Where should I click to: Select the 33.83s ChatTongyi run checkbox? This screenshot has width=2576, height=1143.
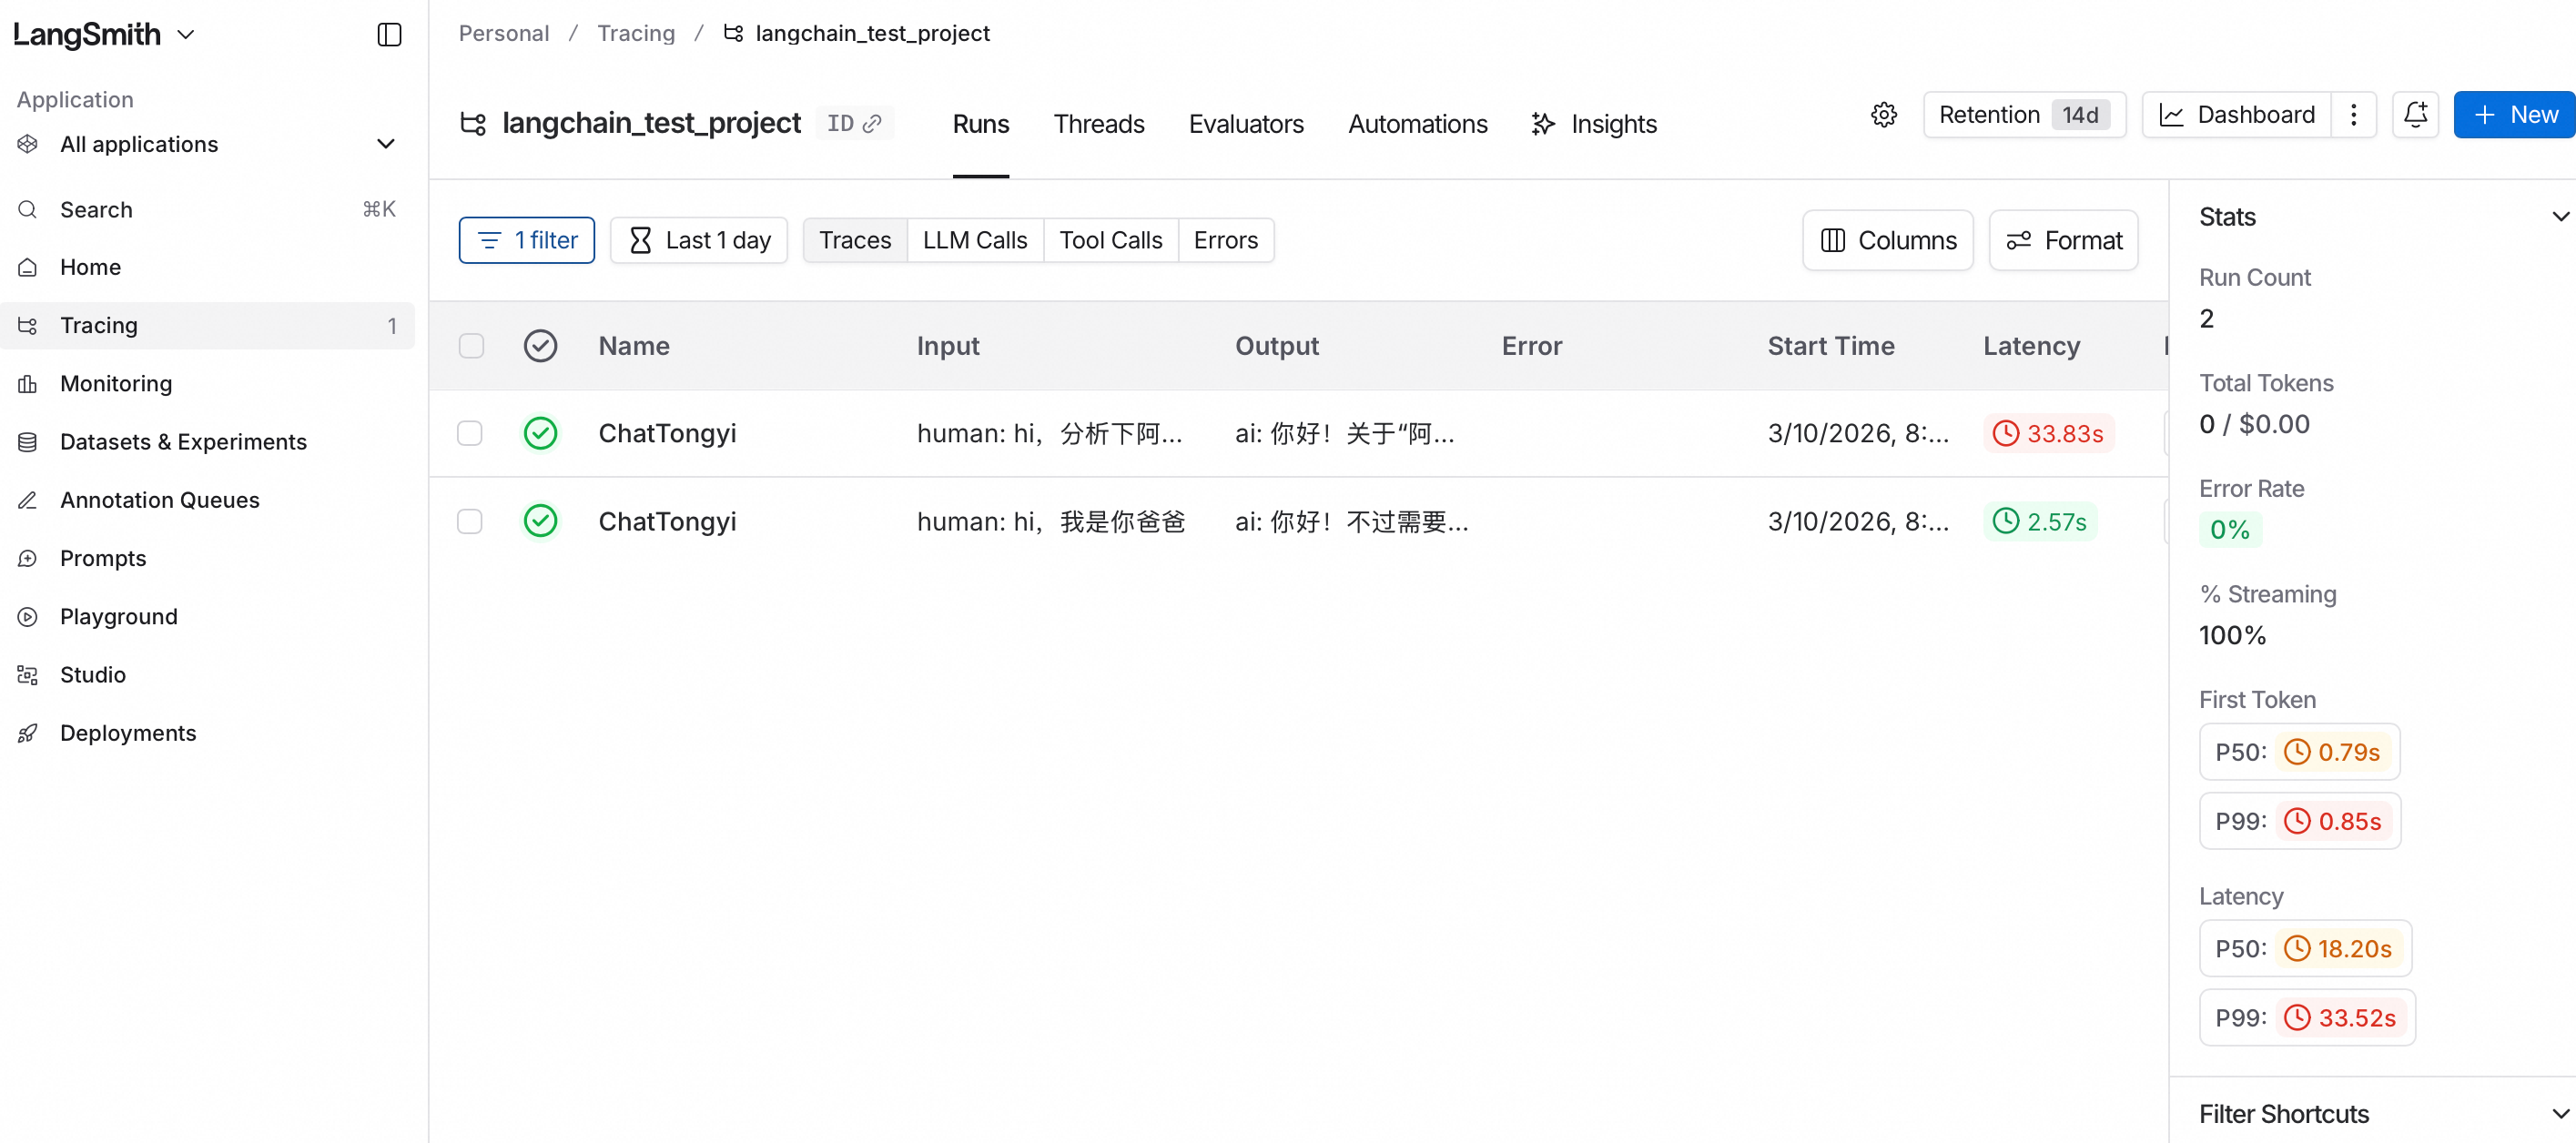coord(470,433)
